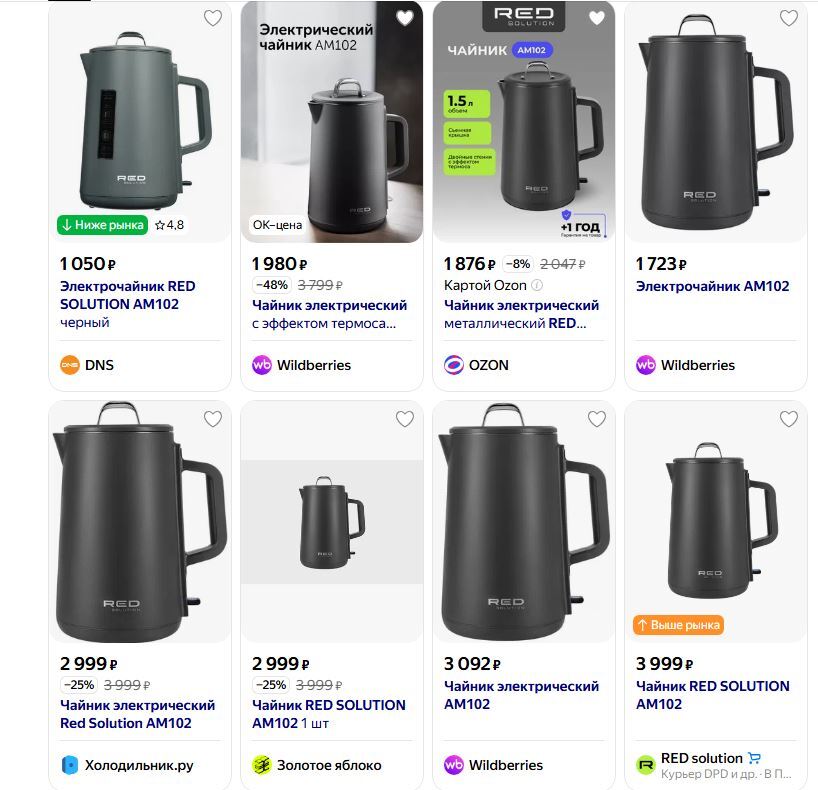Toggle favorite heart on OZON kettle card

[597, 18]
